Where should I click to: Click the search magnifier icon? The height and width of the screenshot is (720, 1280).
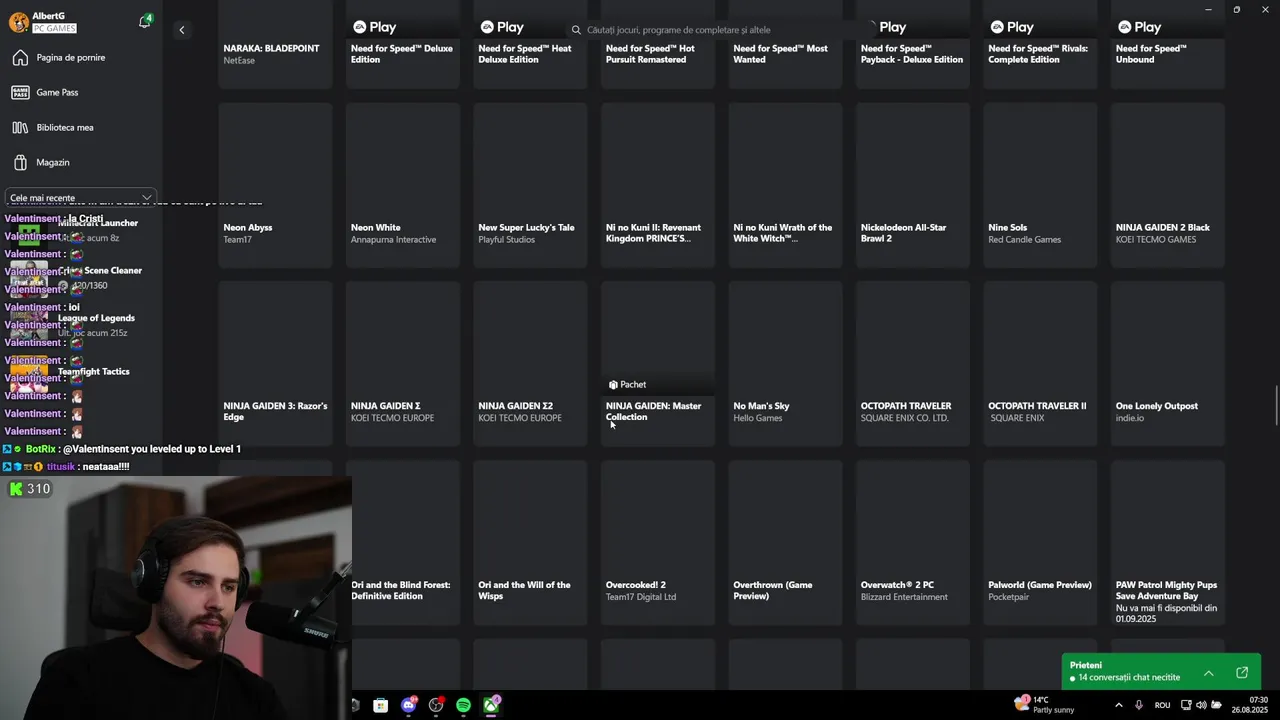click(576, 30)
